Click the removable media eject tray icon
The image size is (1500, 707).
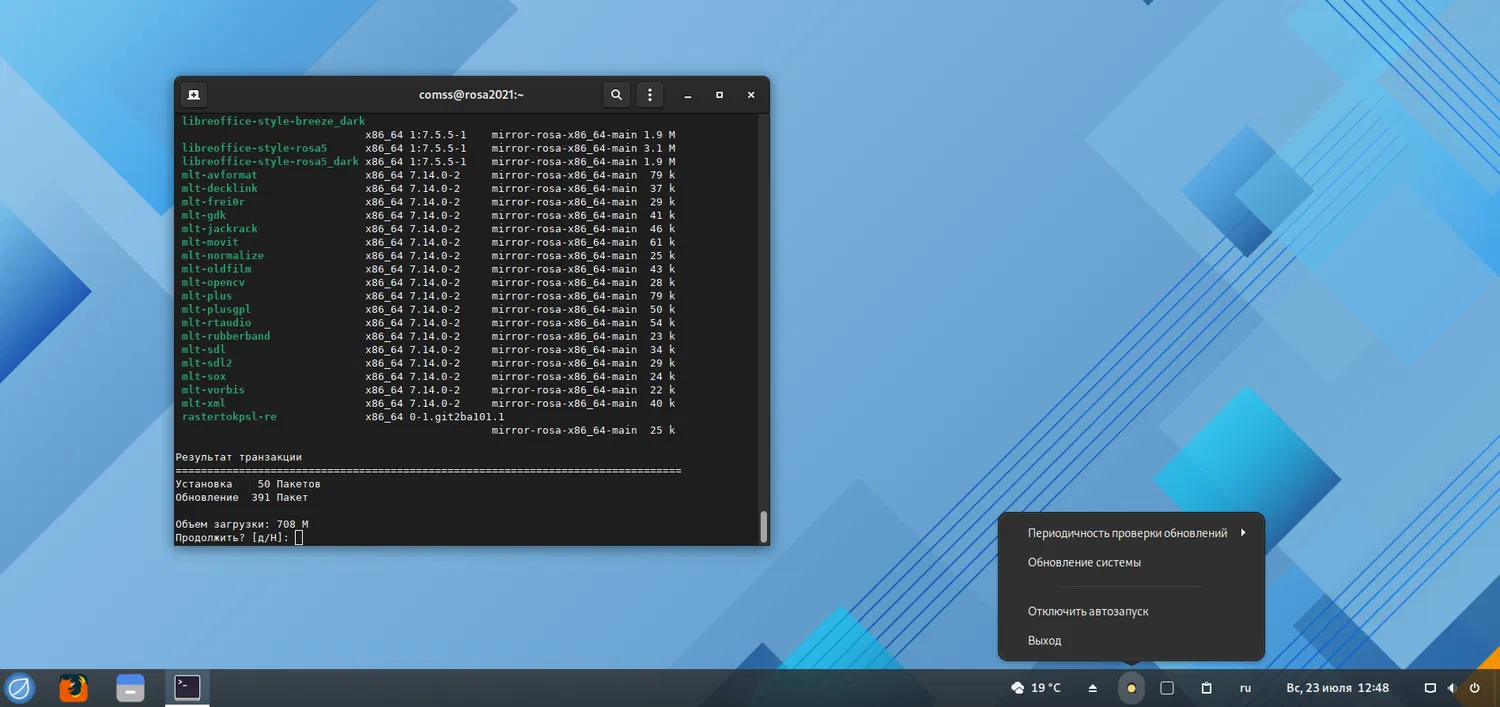pyautogui.click(x=1093, y=688)
